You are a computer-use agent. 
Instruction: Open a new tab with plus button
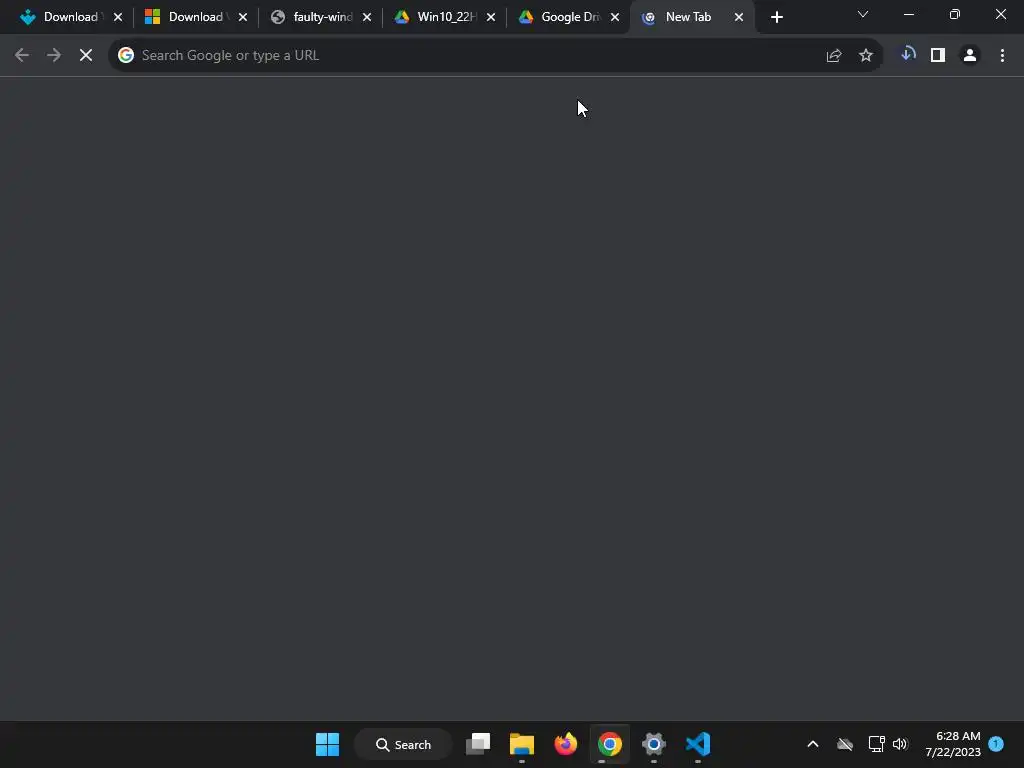click(x=776, y=17)
